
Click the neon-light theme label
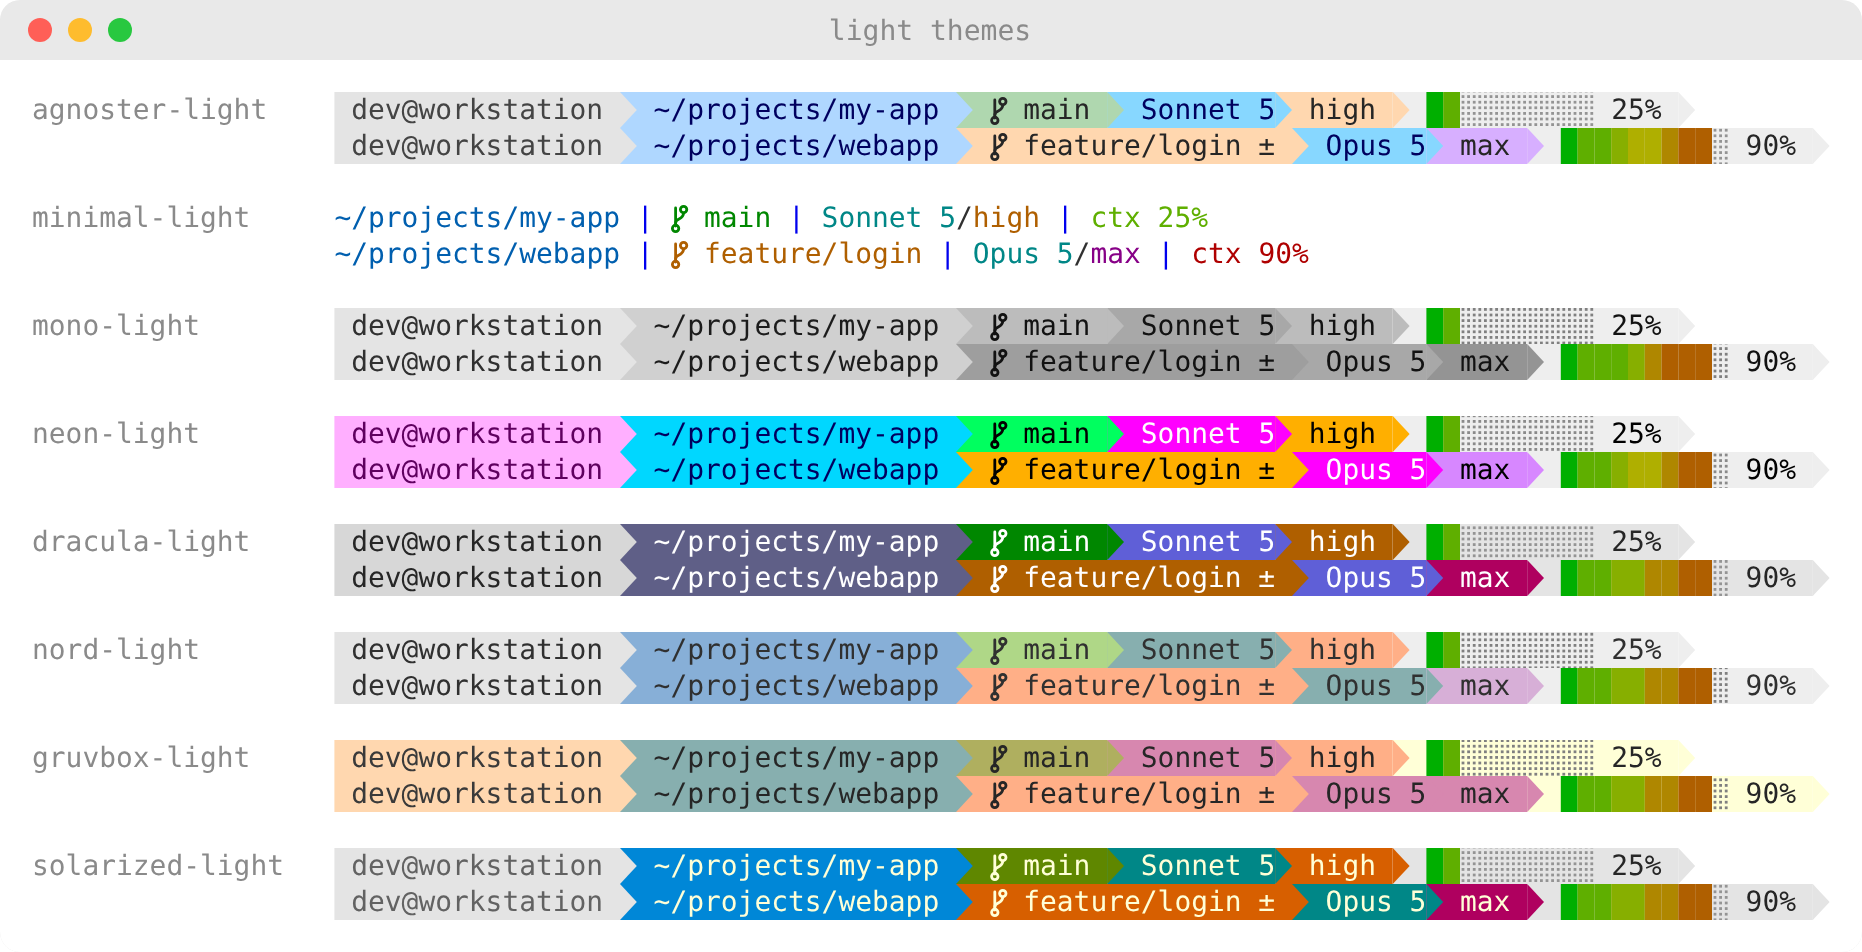[x=116, y=434]
